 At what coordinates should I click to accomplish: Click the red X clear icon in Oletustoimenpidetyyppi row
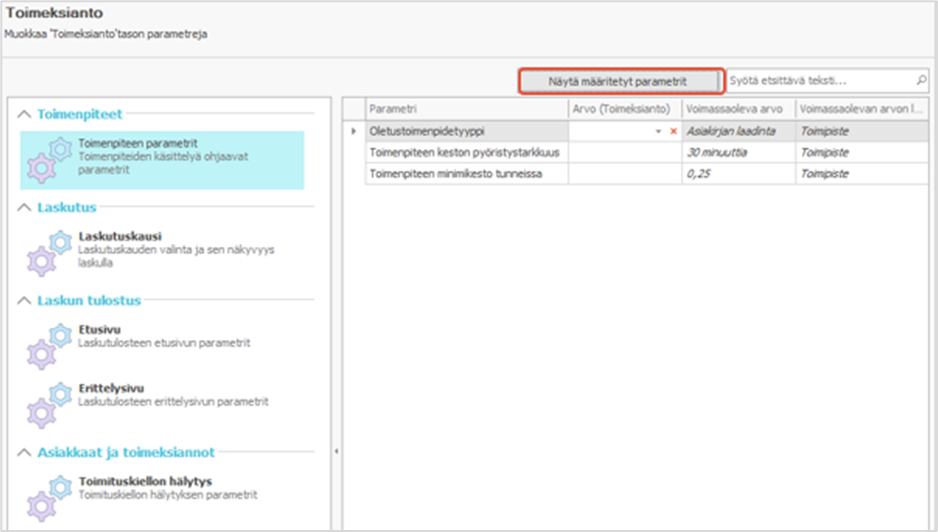pos(673,131)
